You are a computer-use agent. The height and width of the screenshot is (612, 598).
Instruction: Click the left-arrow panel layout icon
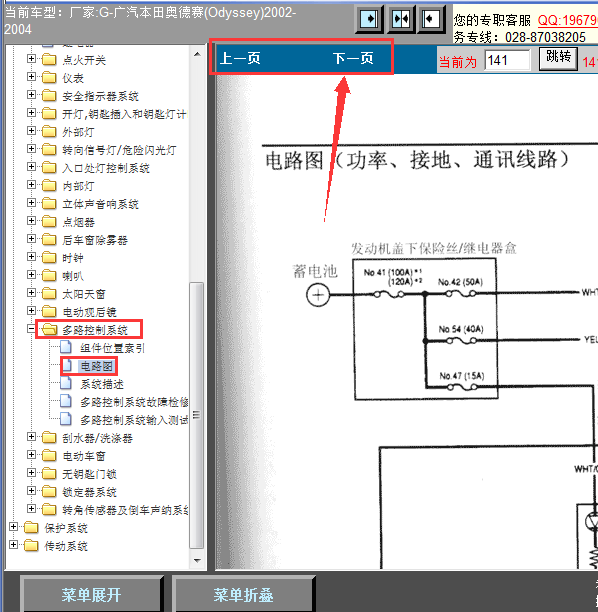431,19
